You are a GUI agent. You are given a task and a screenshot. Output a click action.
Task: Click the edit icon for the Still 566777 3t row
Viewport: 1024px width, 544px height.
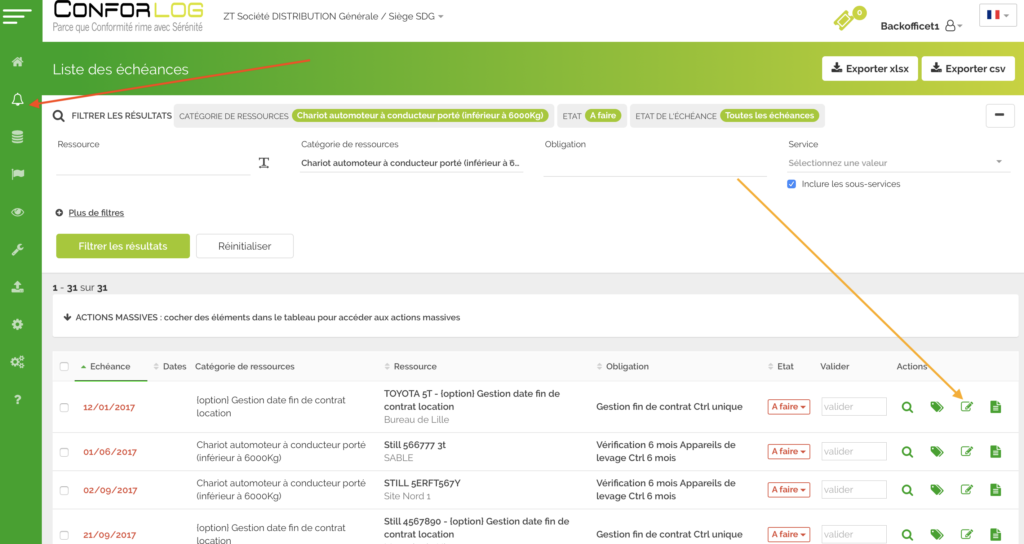[x=966, y=452]
